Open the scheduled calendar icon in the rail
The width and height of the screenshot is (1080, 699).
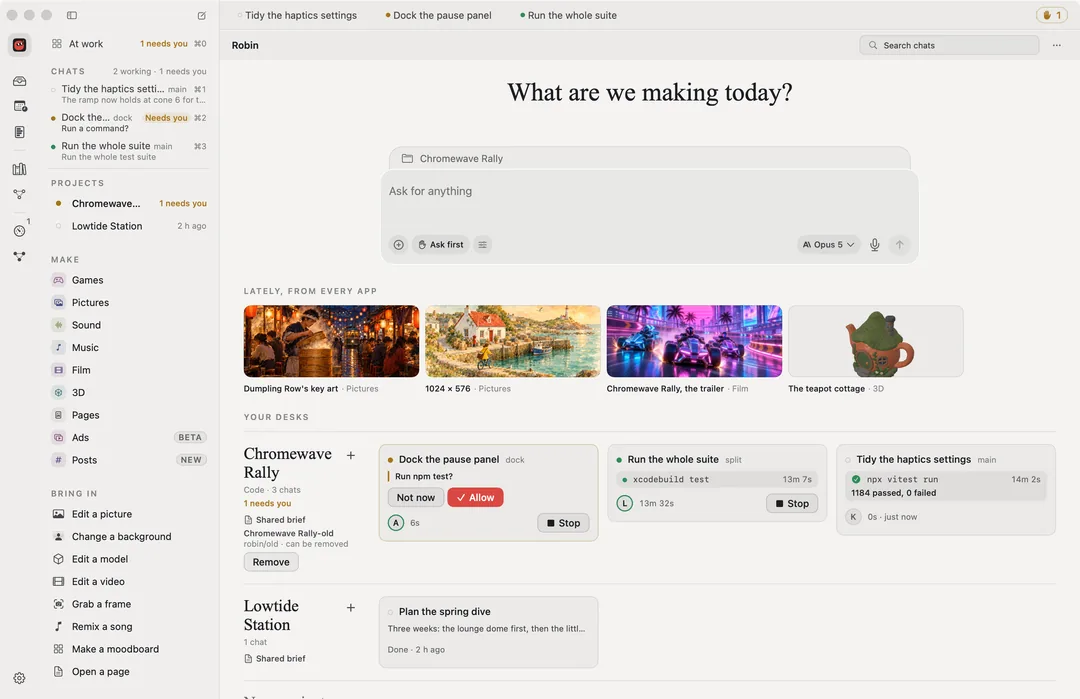tap(20, 106)
